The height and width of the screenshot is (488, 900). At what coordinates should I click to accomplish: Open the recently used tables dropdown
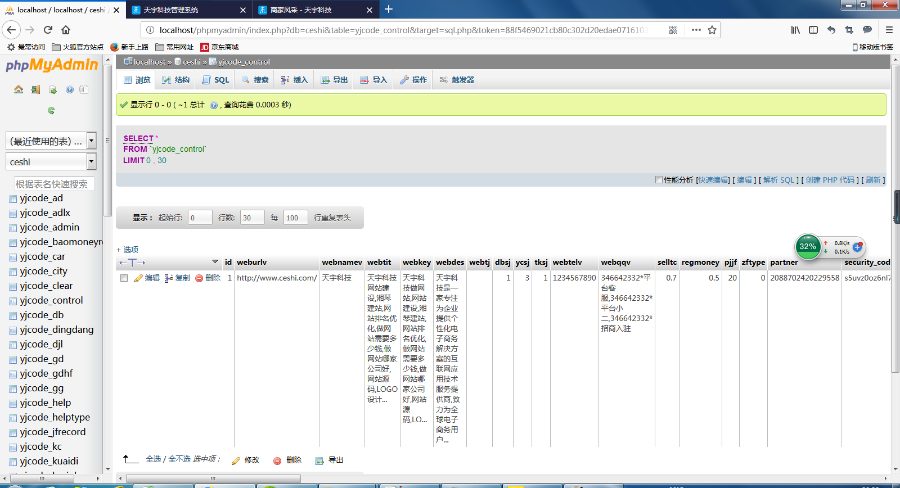point(50,141)
